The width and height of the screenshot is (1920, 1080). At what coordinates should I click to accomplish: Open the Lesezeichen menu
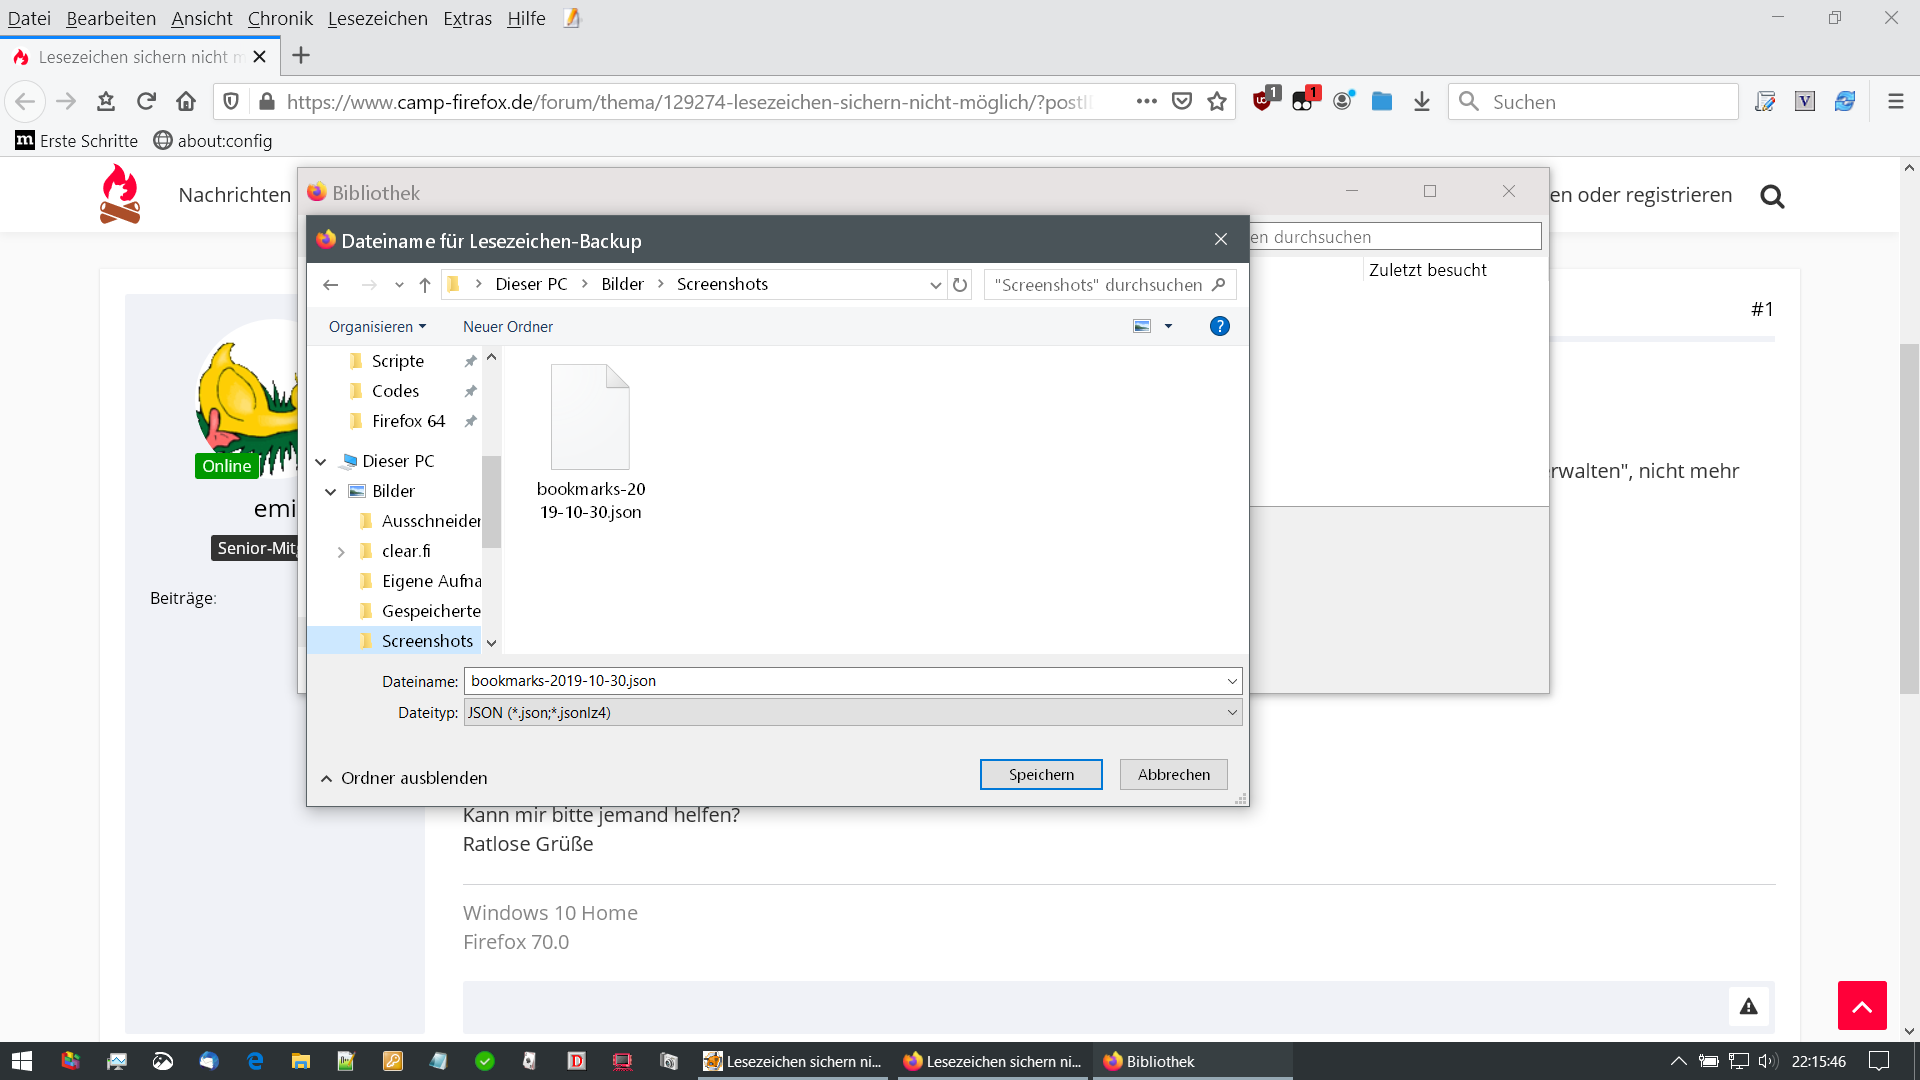[377, 18]
